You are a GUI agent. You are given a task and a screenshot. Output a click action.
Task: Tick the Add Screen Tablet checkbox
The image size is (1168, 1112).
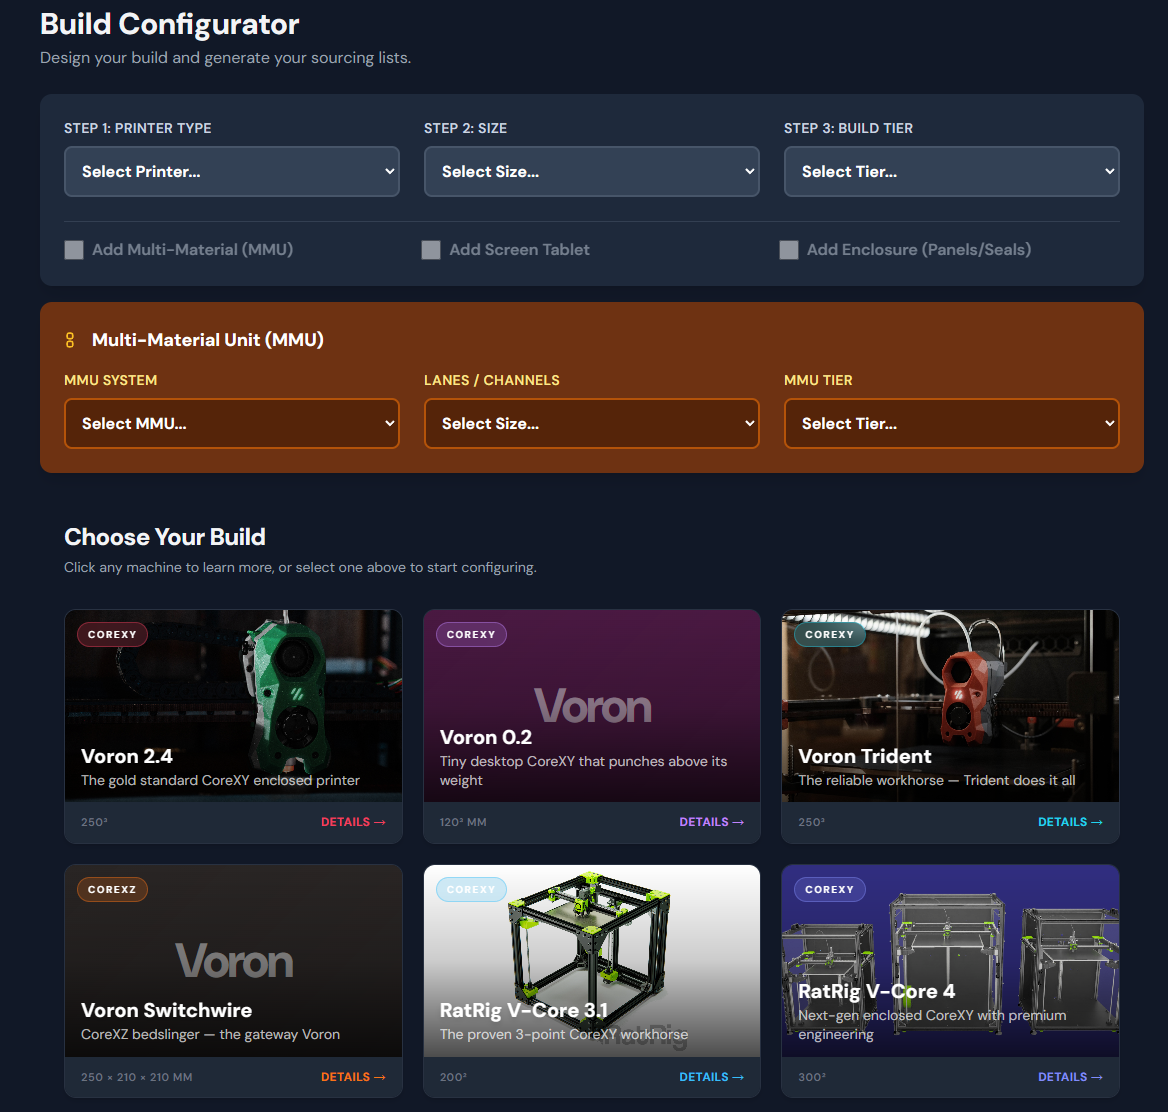(x=431, y=250)
